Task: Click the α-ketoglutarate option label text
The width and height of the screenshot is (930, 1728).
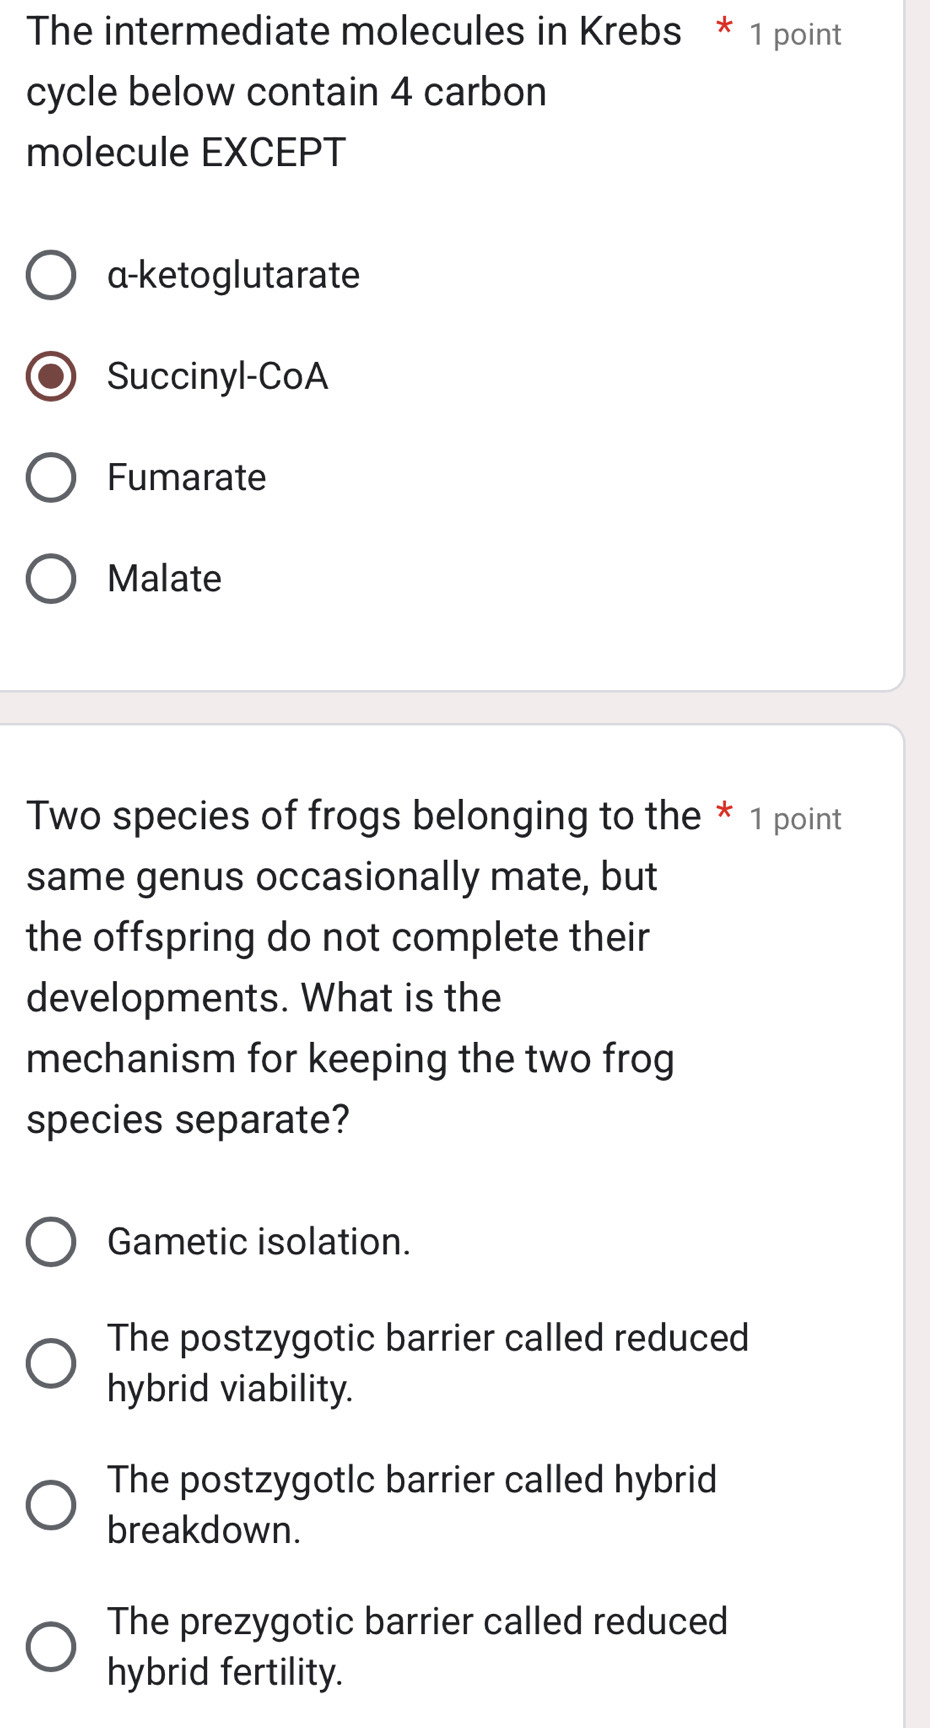Action: pos(232,275)
